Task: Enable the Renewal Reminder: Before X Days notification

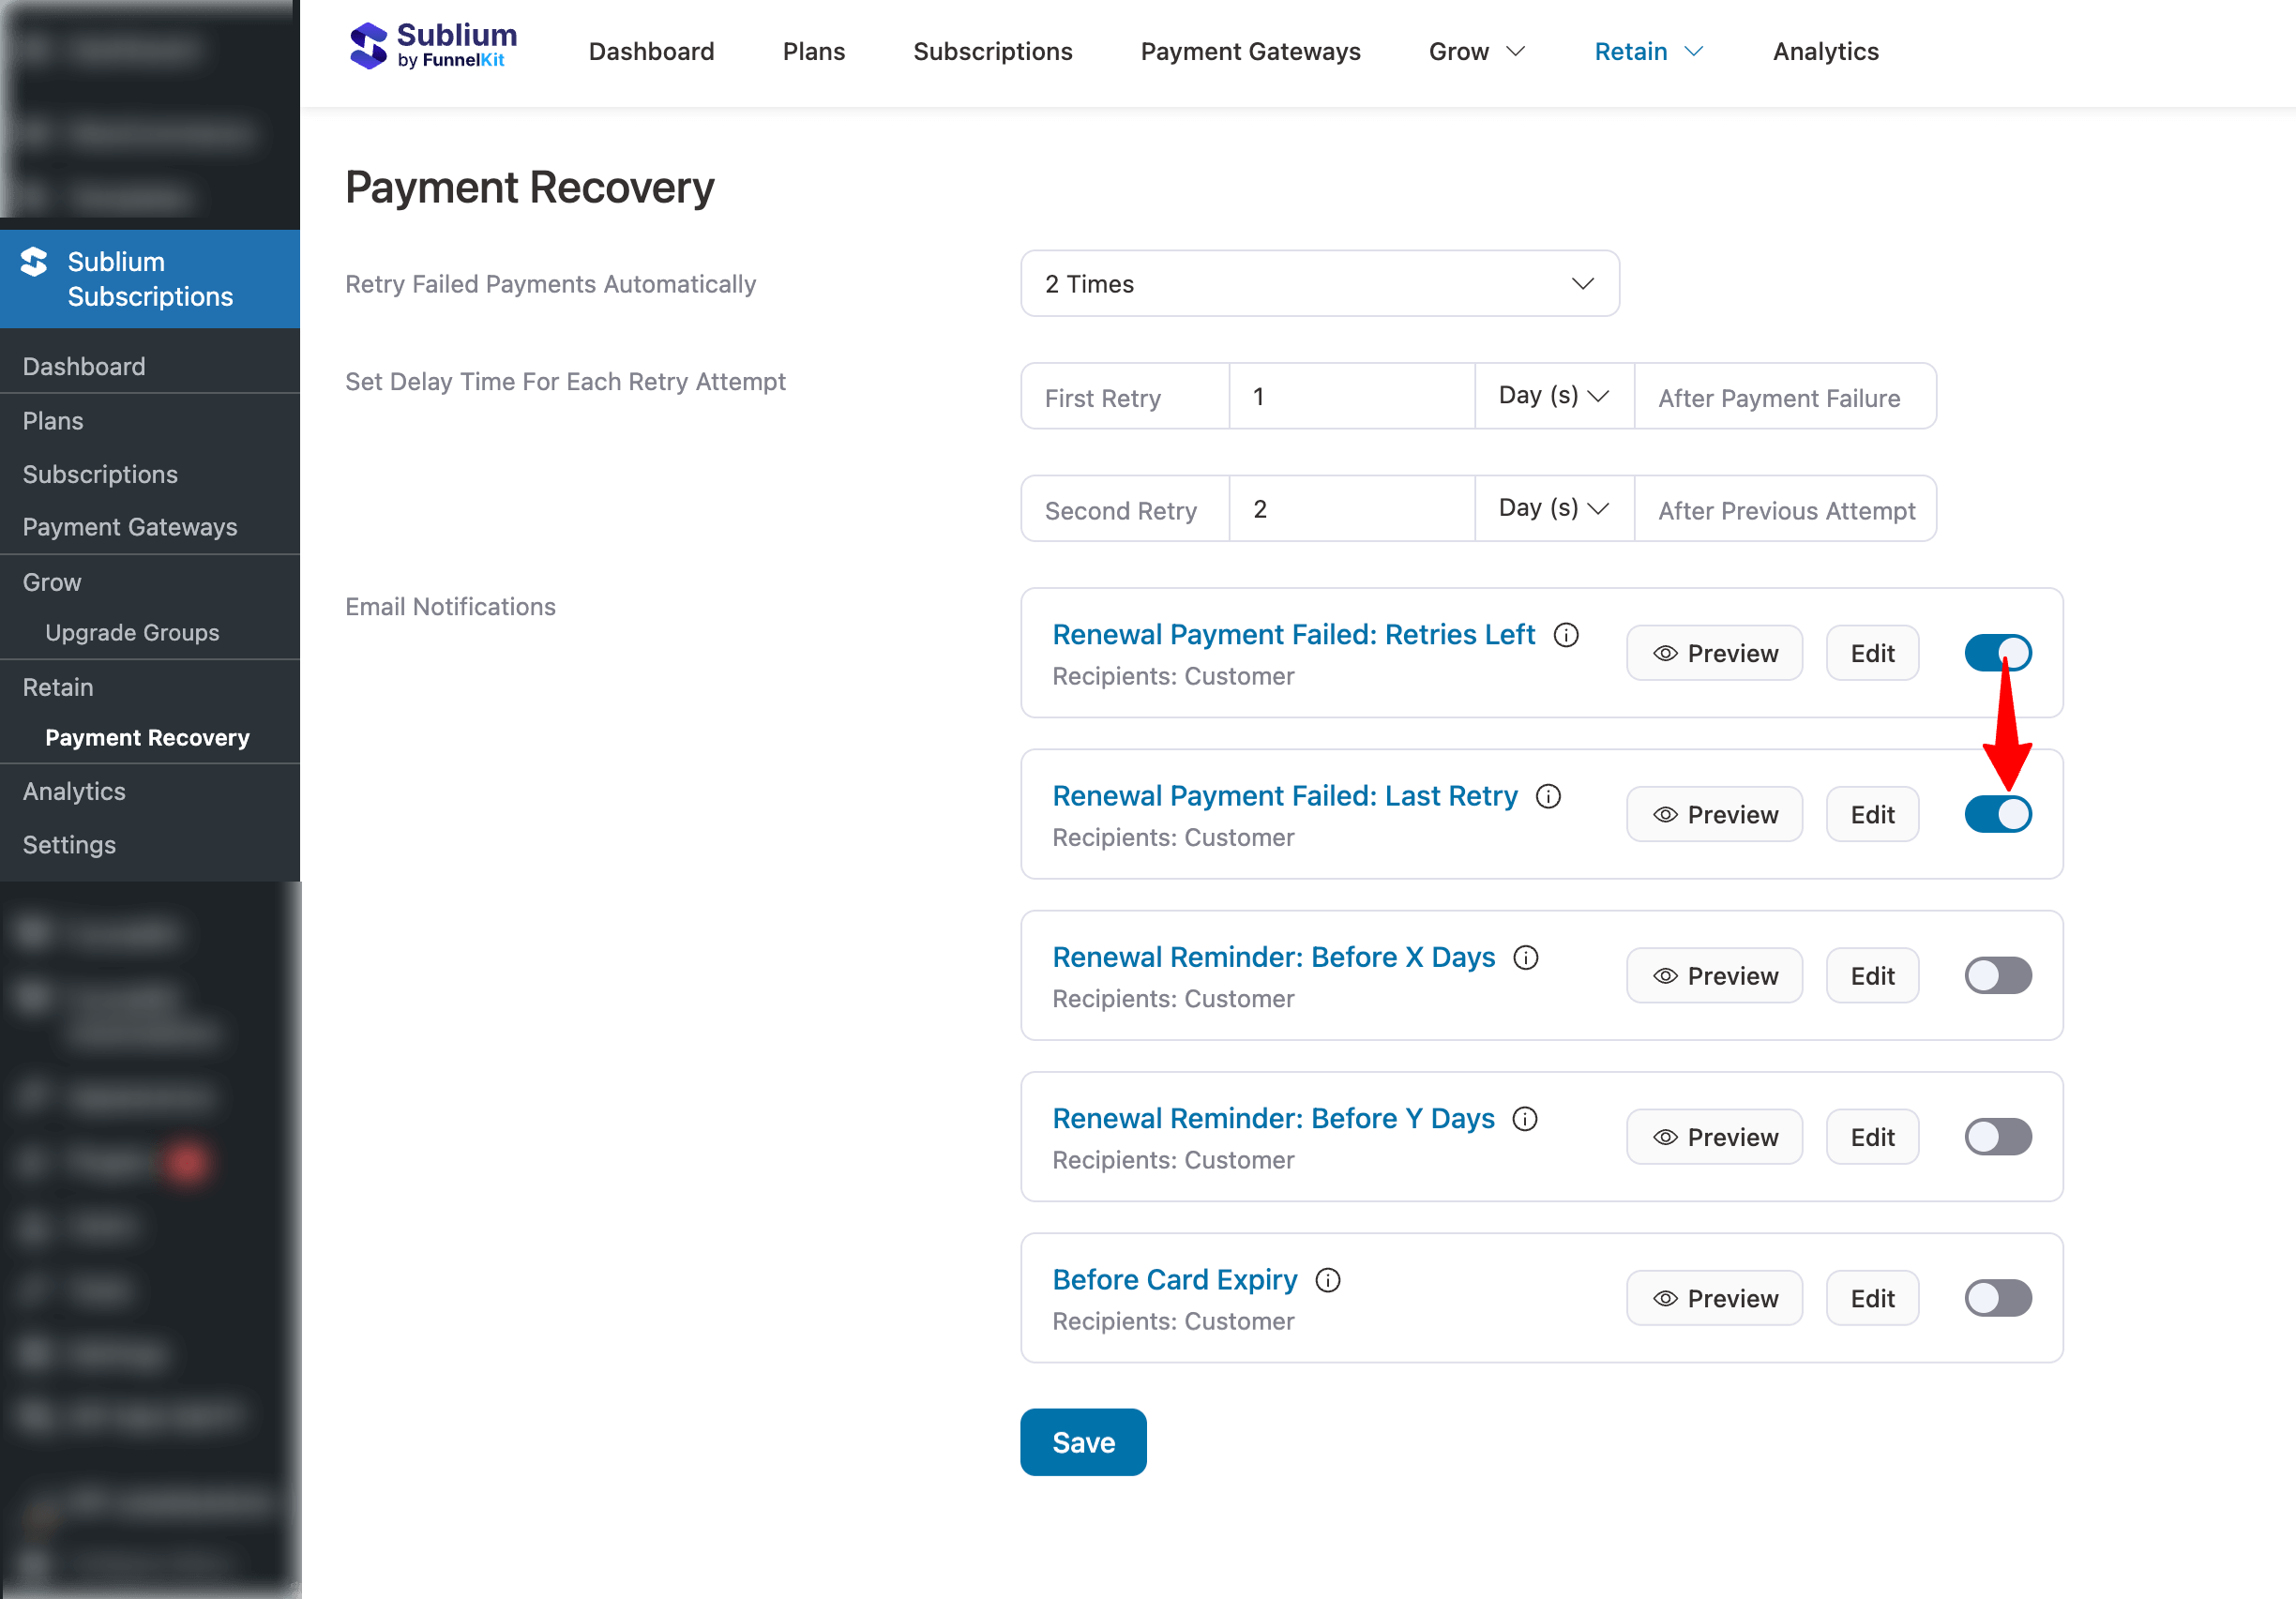Action: 1997,975
